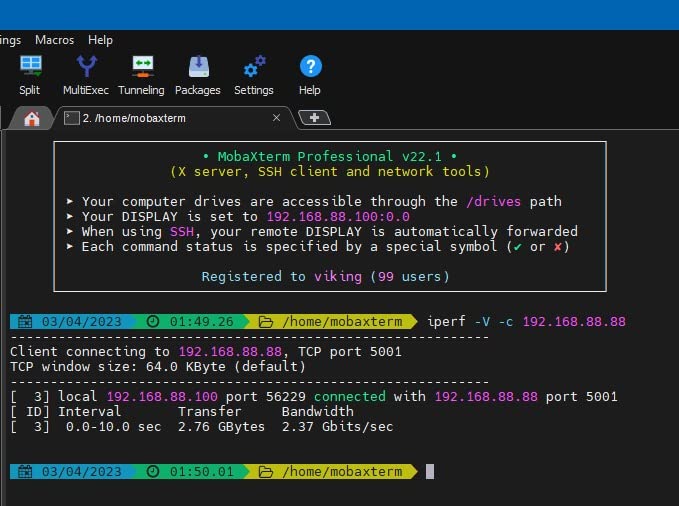Add a new terminal tab with plus button
This screenshot has height=506, width=679.
(315, 117)
